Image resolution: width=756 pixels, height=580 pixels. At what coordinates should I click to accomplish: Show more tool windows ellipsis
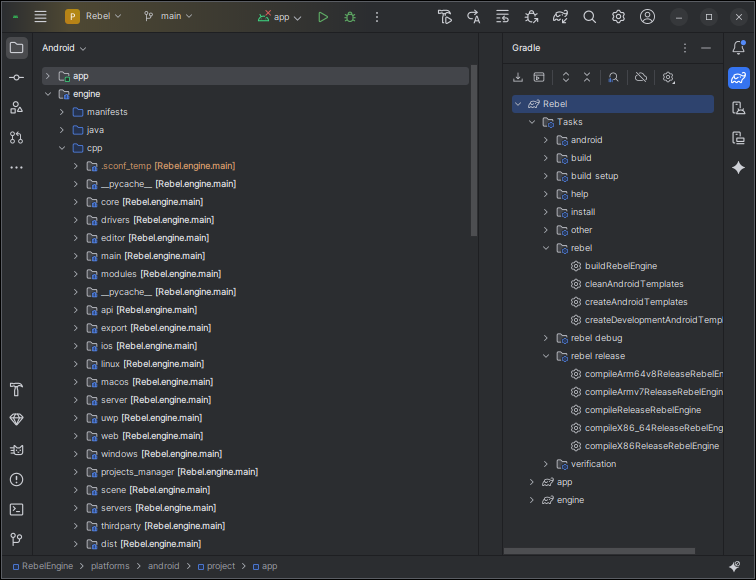coord(16,168)
